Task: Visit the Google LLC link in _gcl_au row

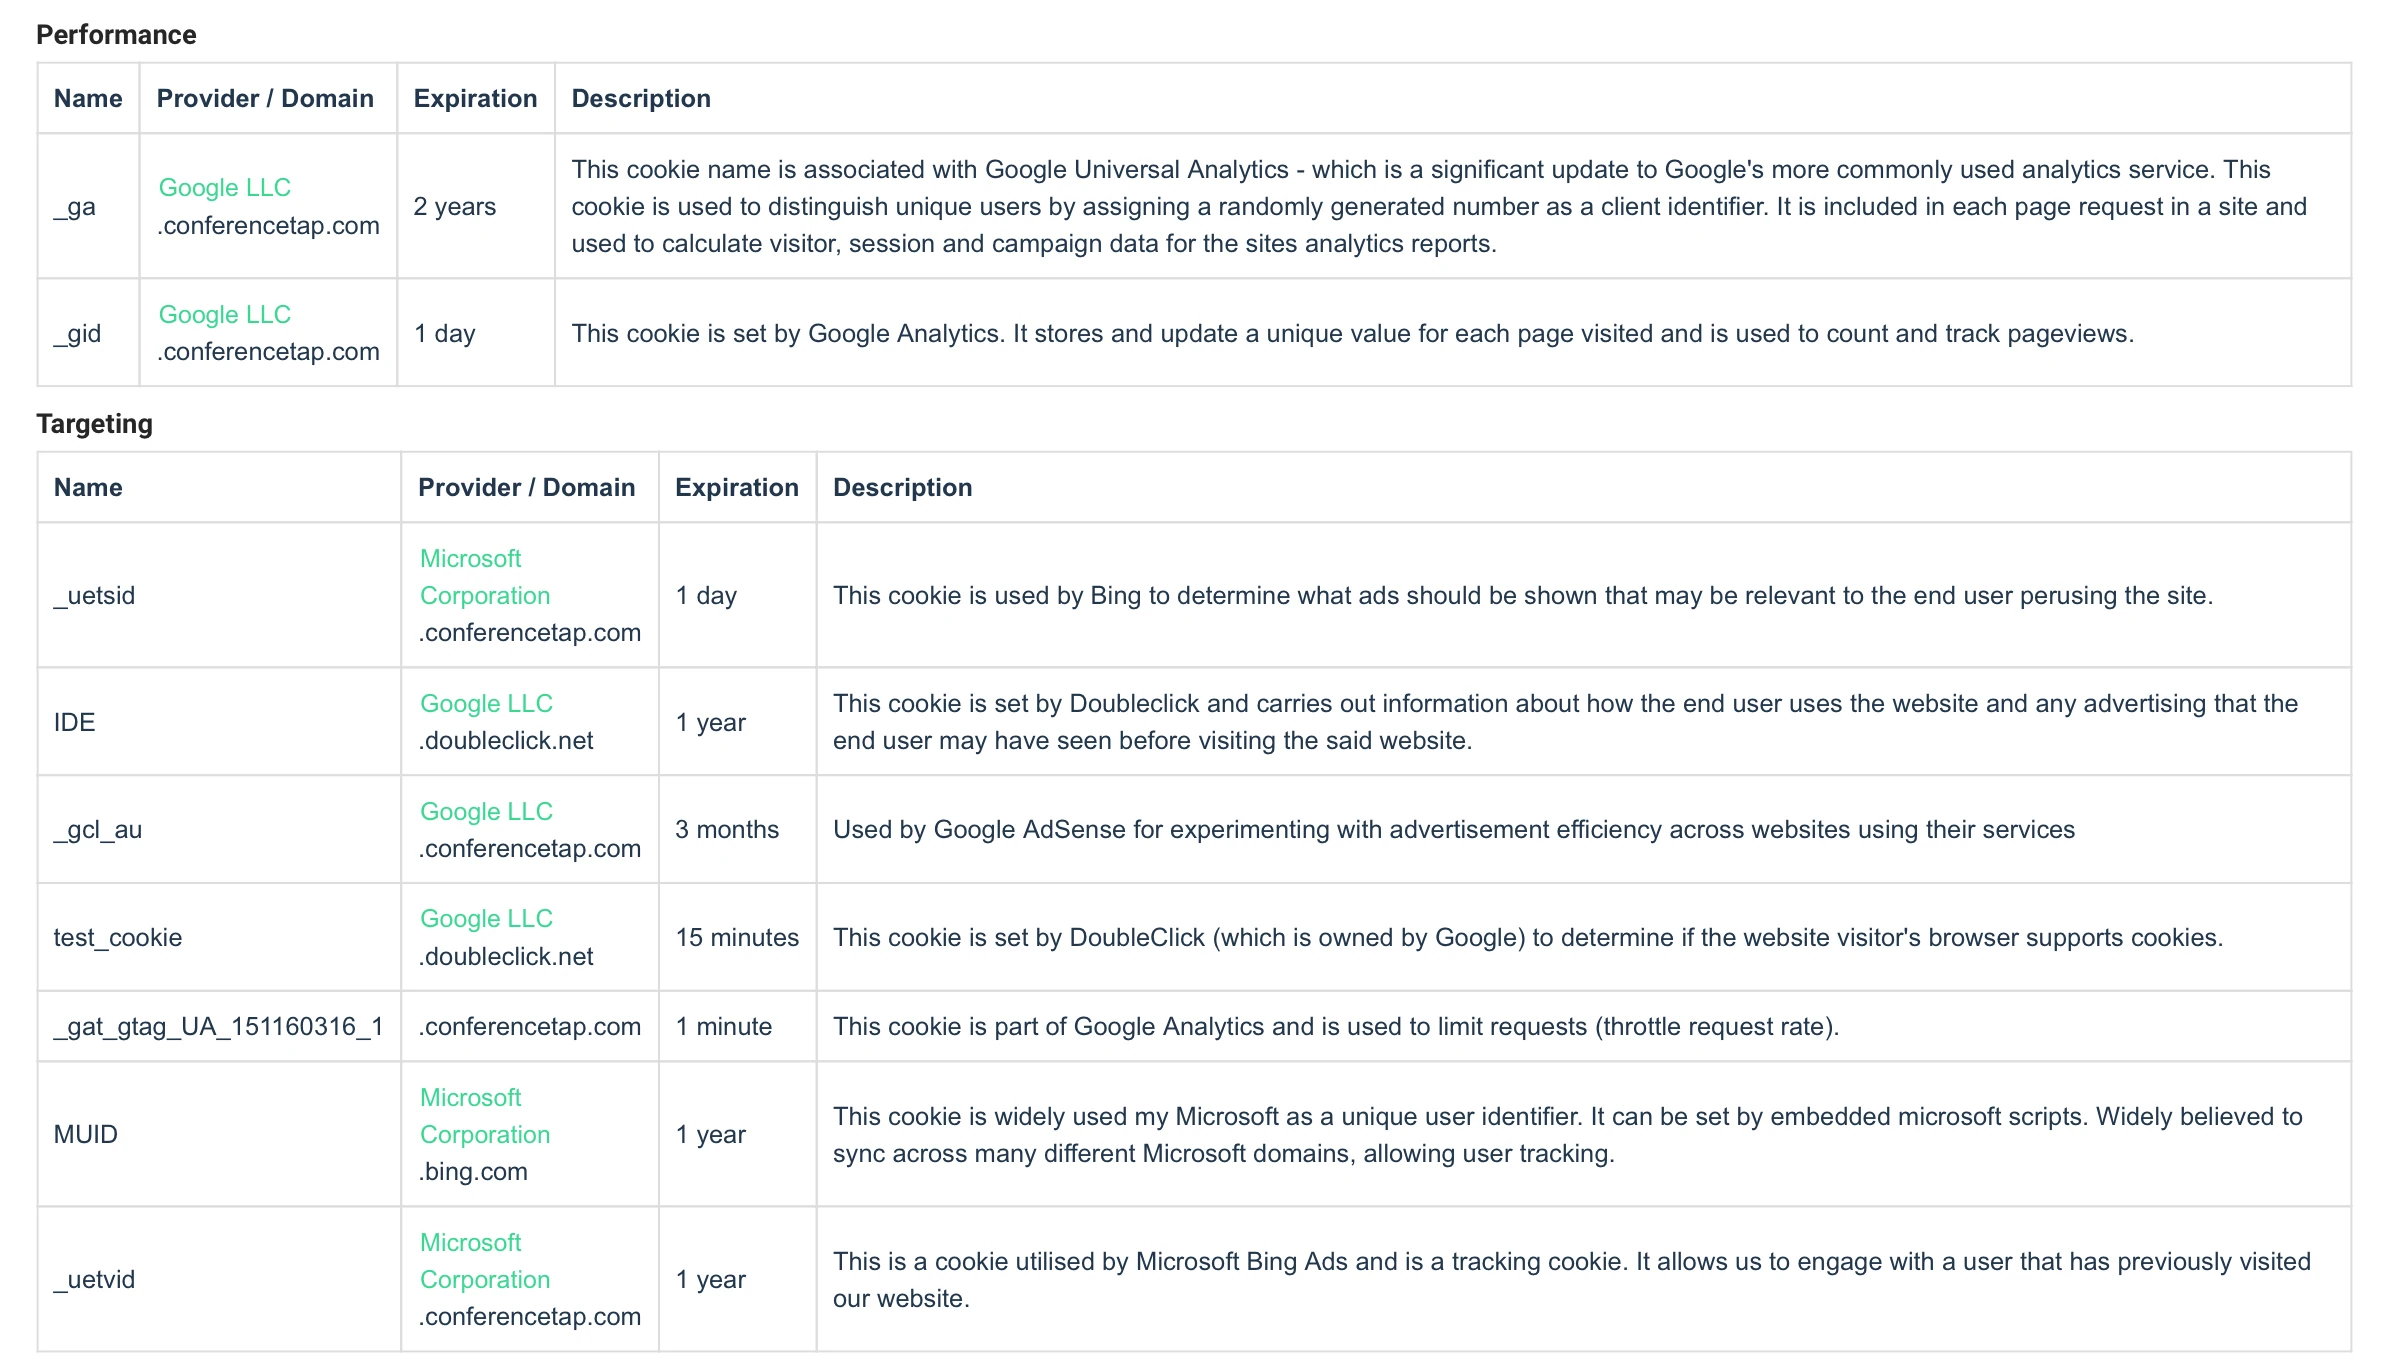Action: pos(486,811)
